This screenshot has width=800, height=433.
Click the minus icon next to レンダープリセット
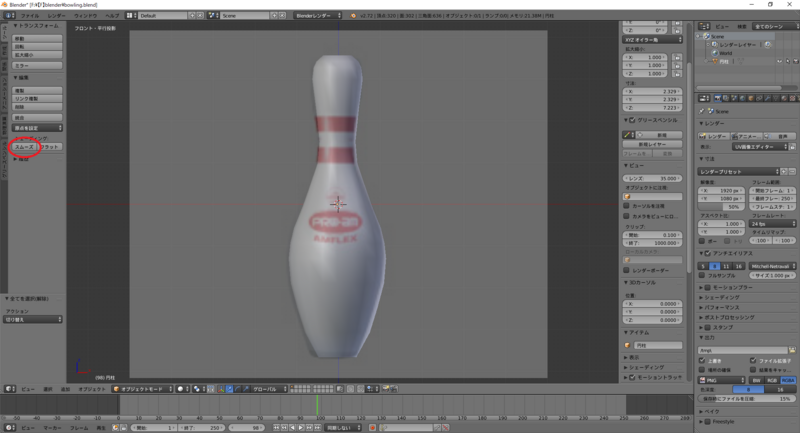tap(792, 172)
